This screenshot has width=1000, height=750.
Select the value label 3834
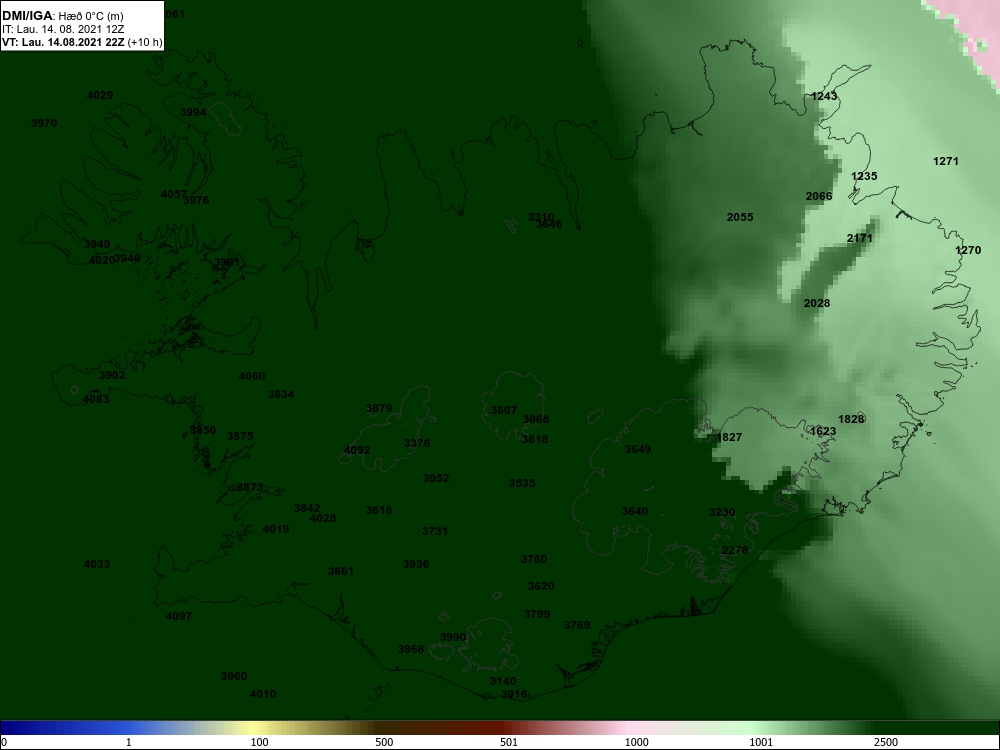(x=281, y=394)
